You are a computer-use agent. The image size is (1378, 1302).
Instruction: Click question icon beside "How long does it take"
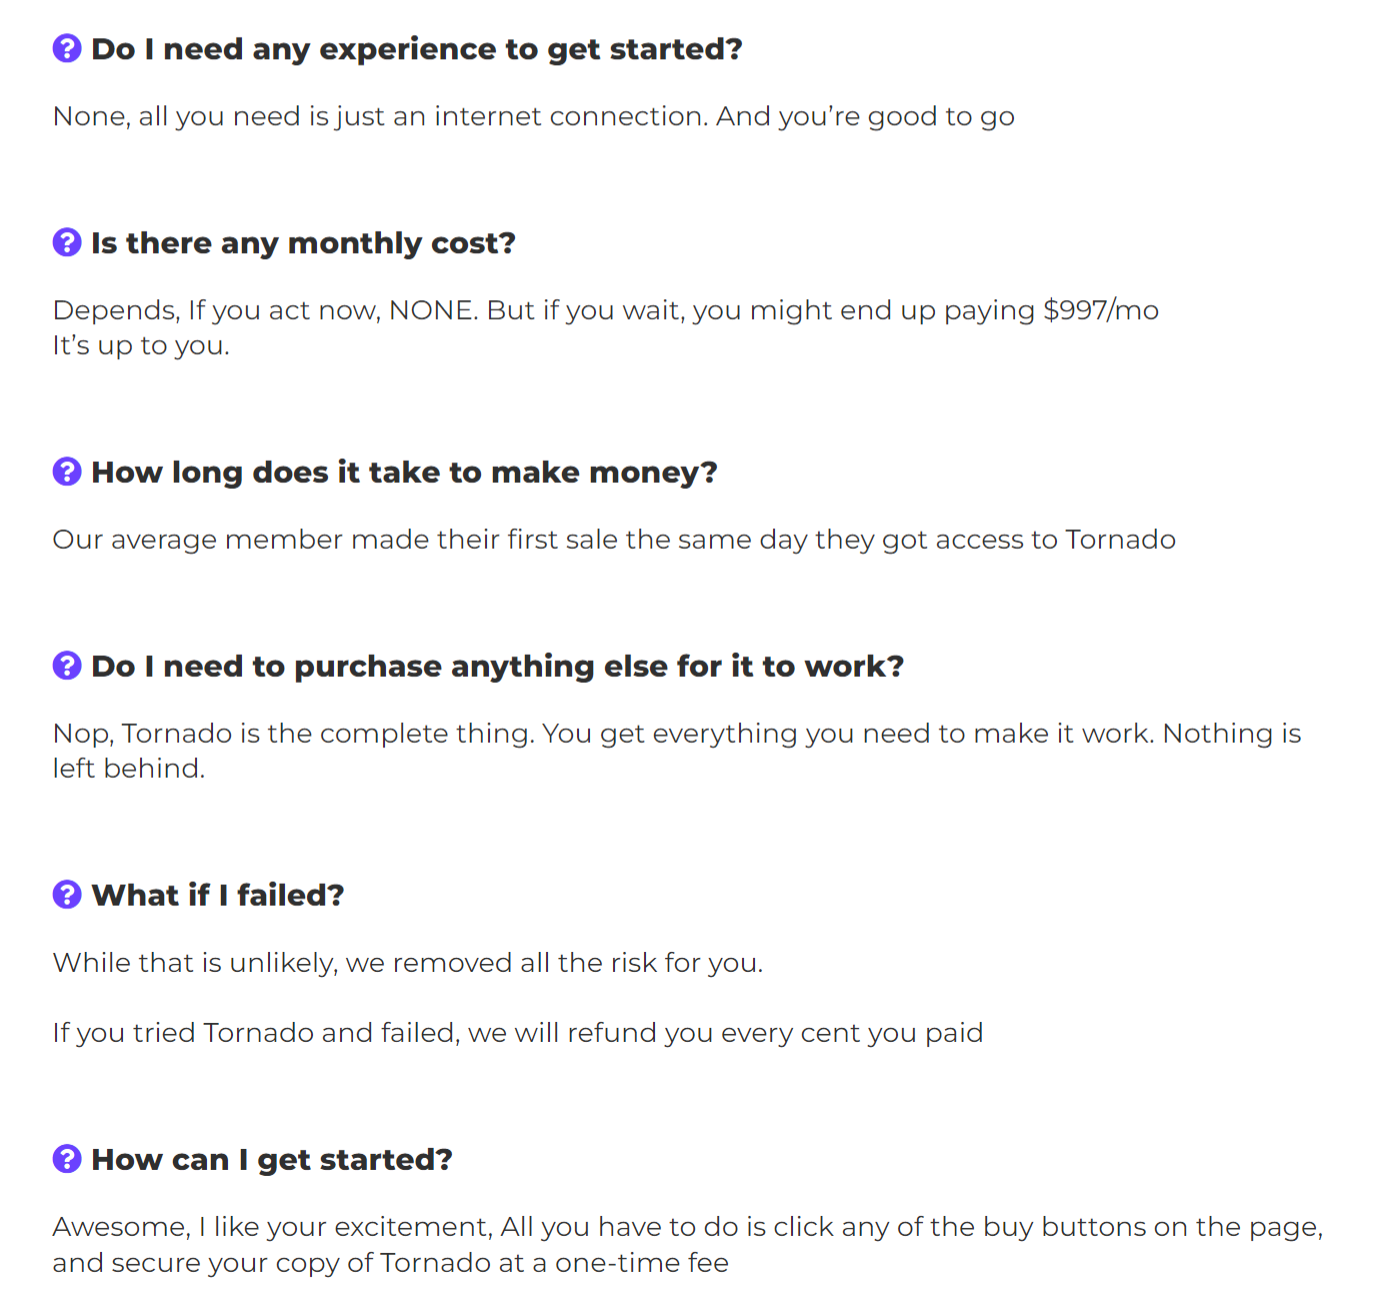pos(67,471)
